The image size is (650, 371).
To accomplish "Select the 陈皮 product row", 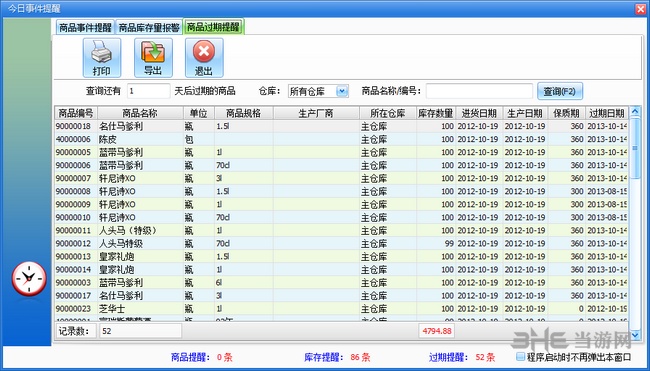I will pyautogui.click(x=342, y=139).
